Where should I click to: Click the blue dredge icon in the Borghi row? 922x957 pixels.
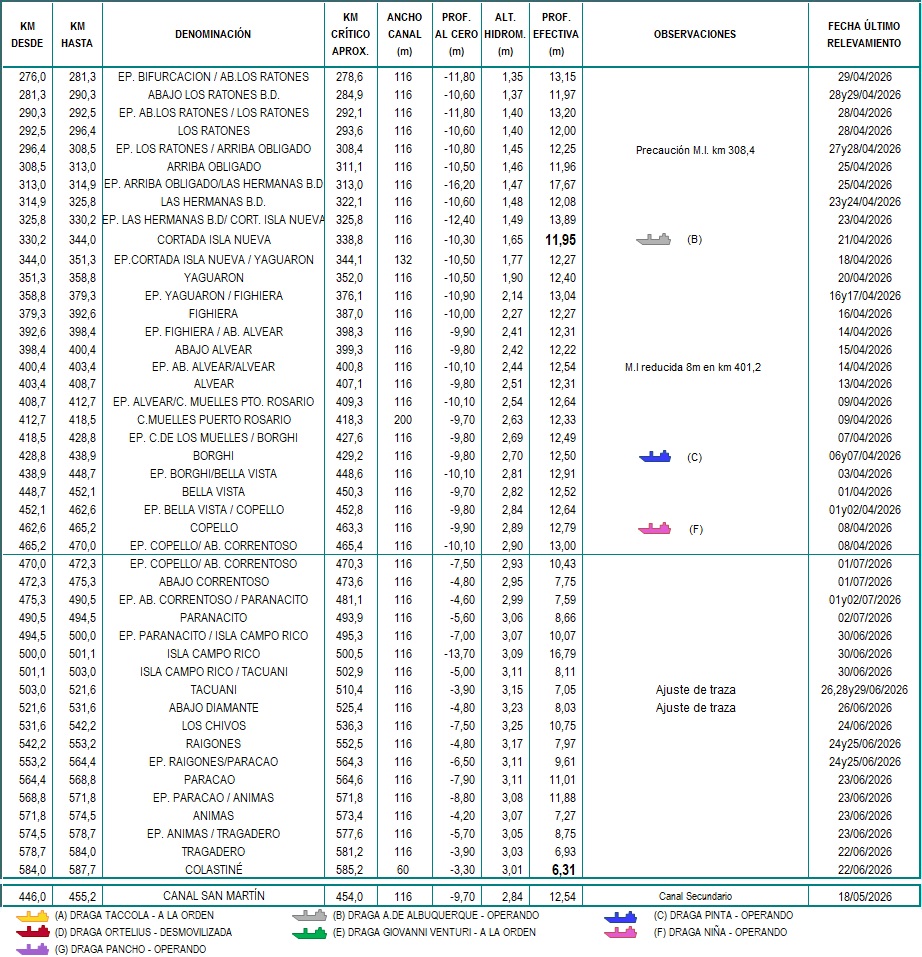click(x=655, y=457)
